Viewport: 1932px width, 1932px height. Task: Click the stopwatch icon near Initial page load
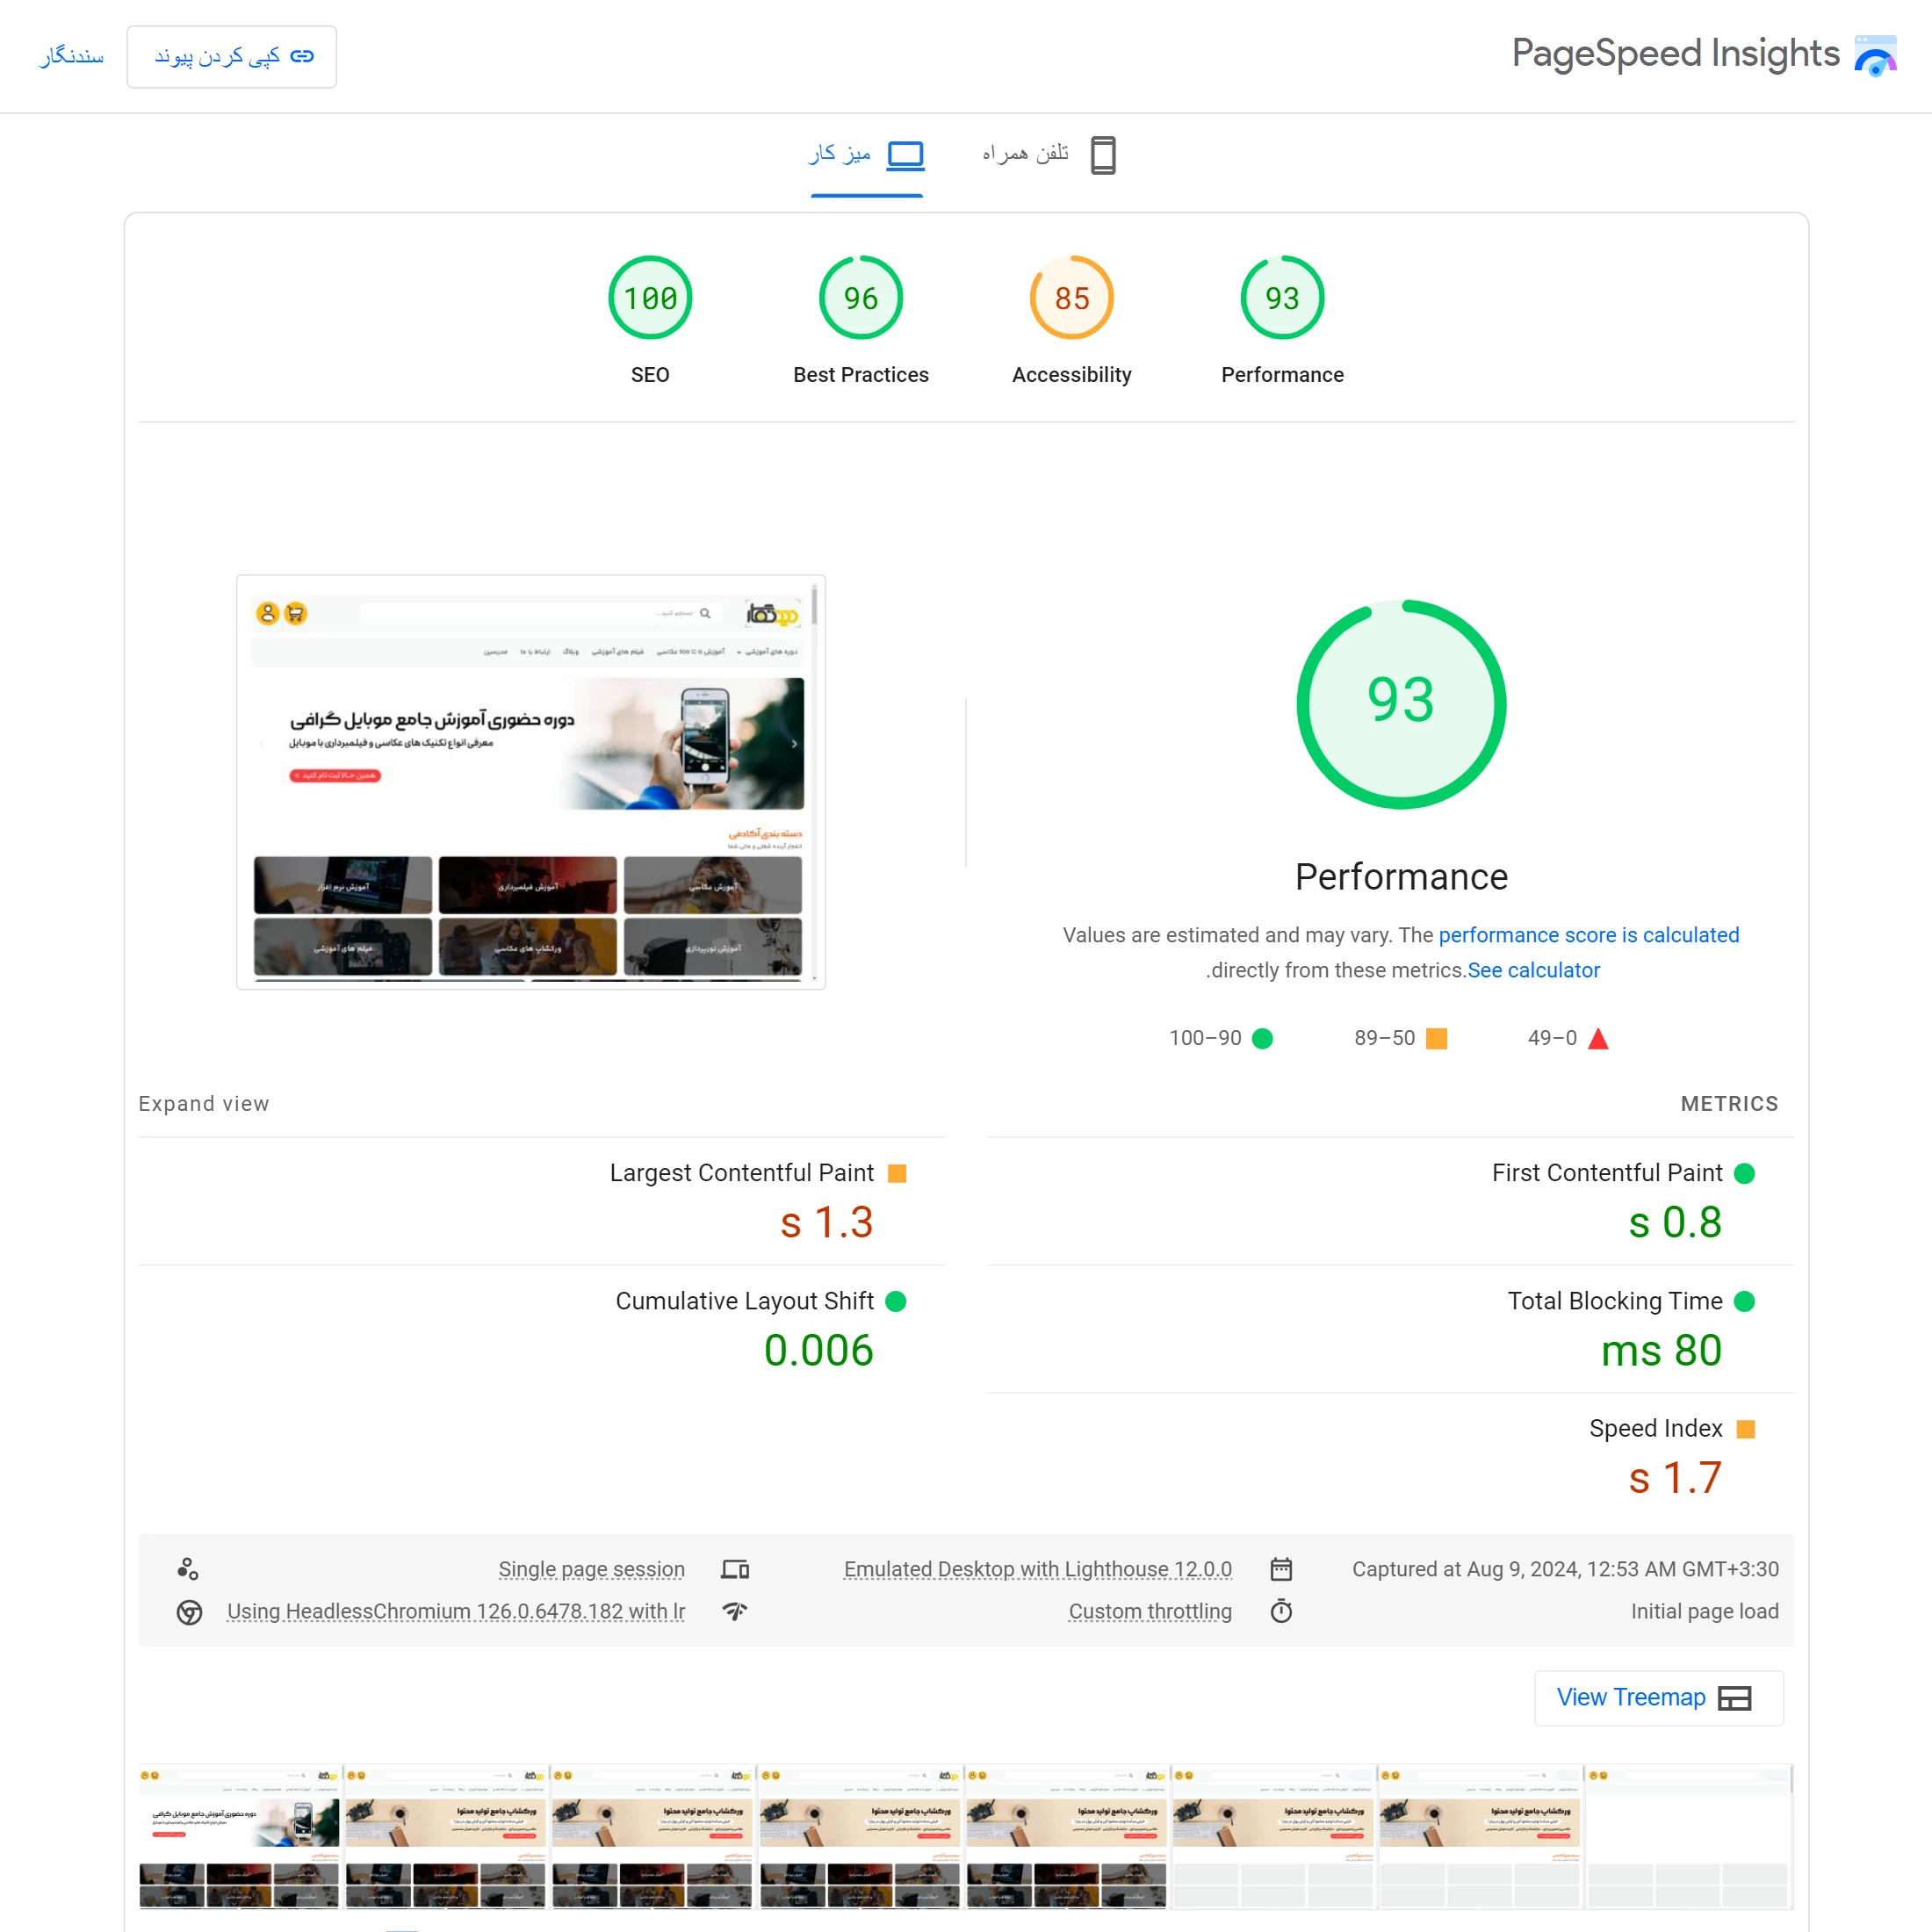(1281, 1611)
